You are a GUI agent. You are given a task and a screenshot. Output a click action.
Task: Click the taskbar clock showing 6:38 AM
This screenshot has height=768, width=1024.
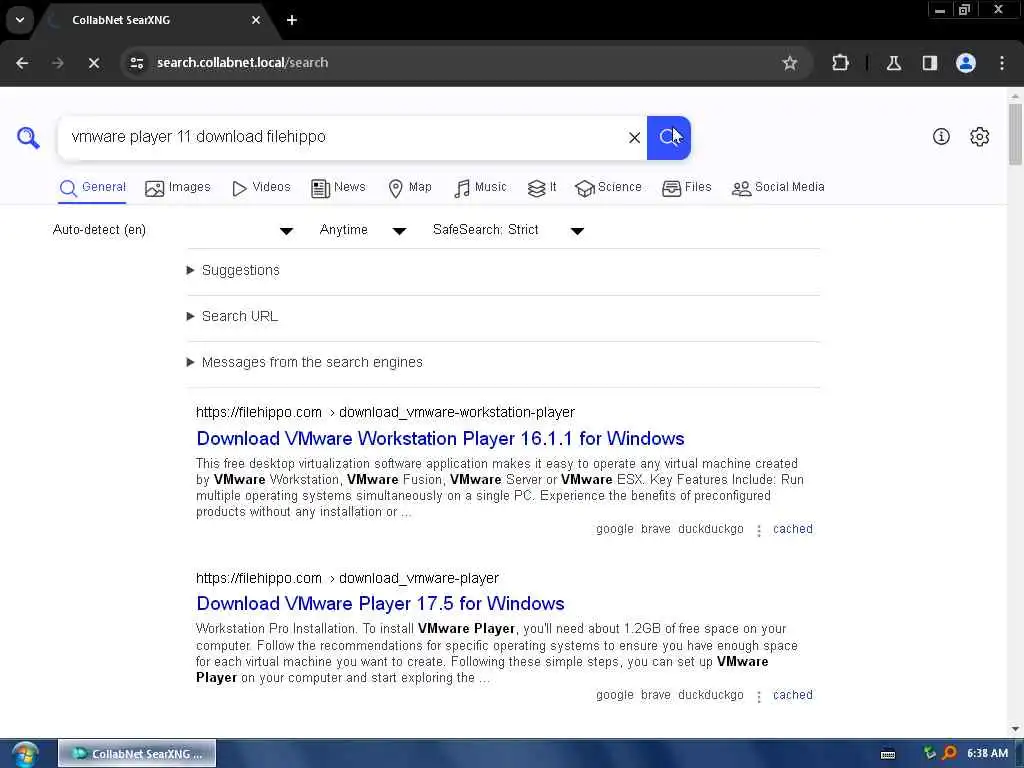(987, 754)
